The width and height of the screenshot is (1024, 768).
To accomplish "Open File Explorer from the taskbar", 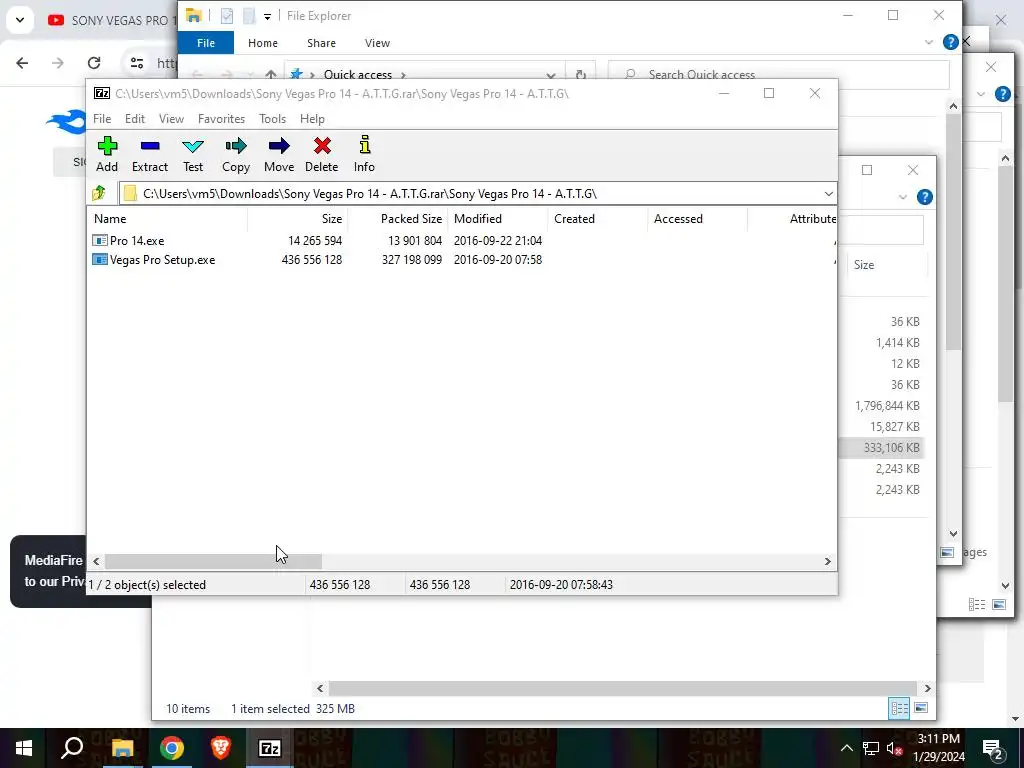I will [122, 748].
